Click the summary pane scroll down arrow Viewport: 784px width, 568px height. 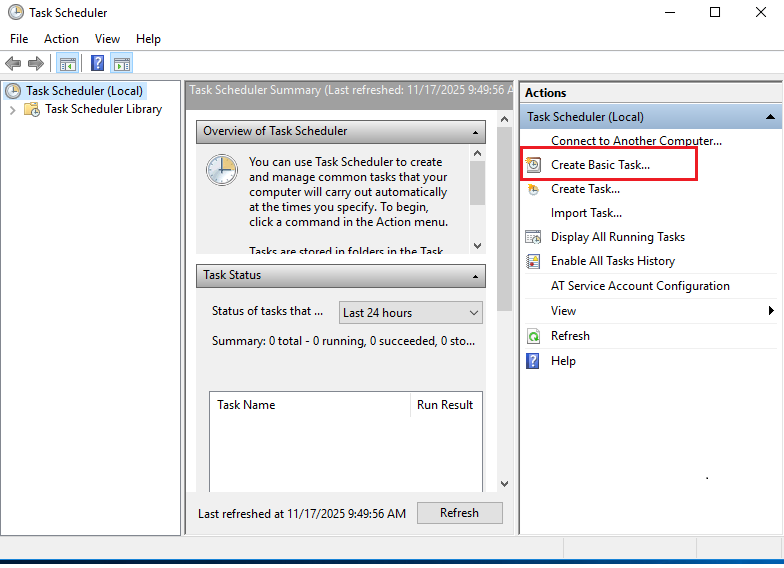[x=504, y=484]
